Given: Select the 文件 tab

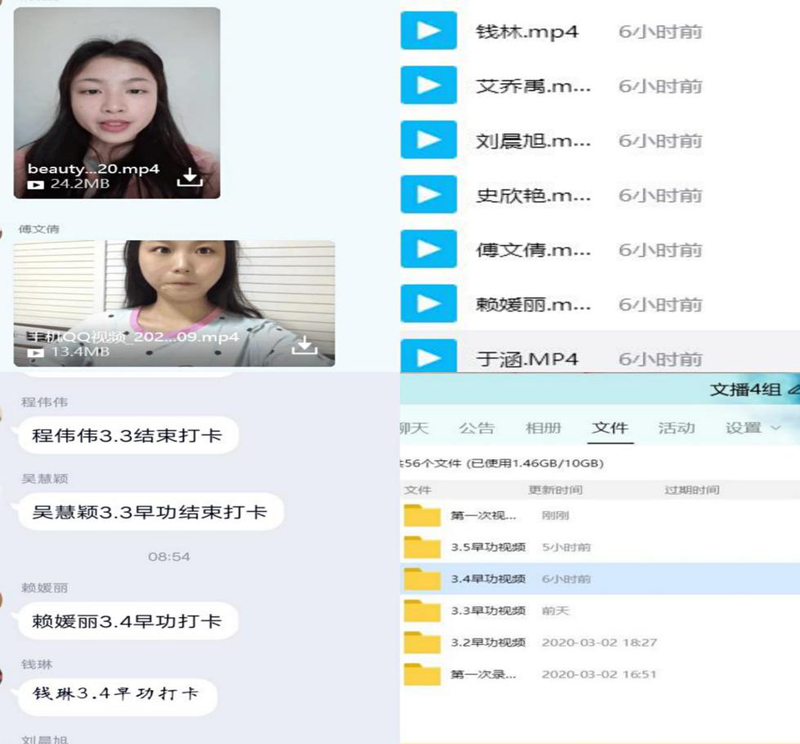Looking at the screenshot, I should pyautogui.click(x=610, y=428).
